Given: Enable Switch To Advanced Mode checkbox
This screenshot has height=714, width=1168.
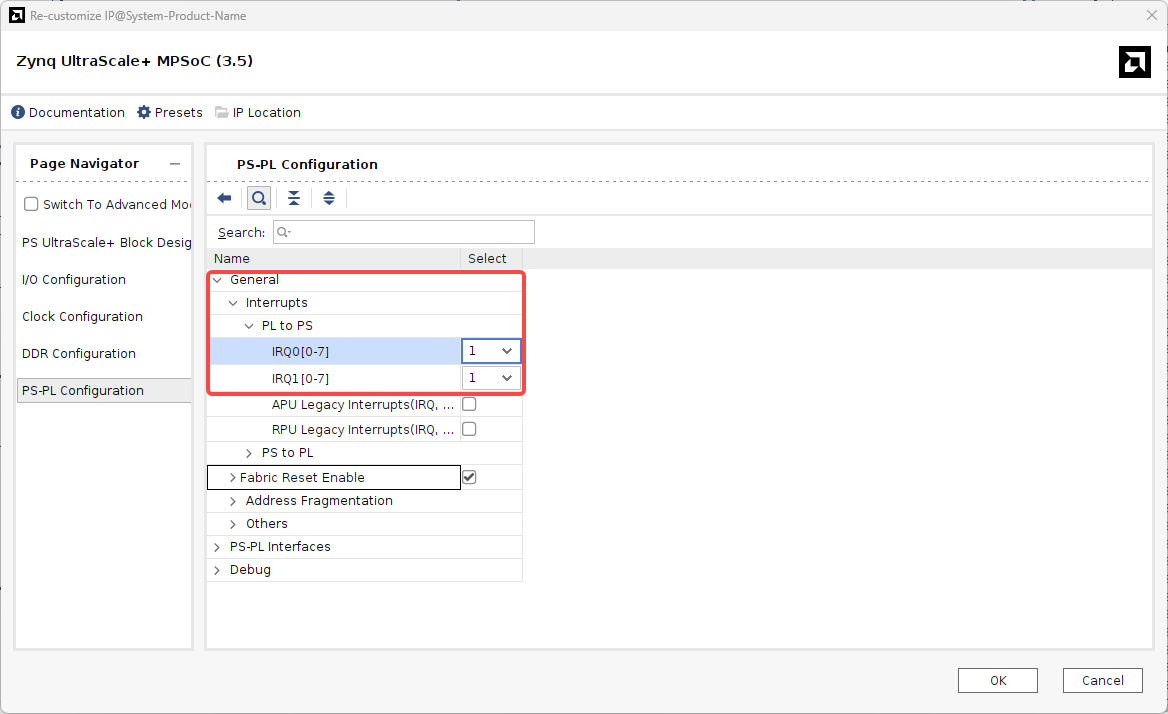Looking at the screenshot, I should pyautogui.click(x=32, y=204).
